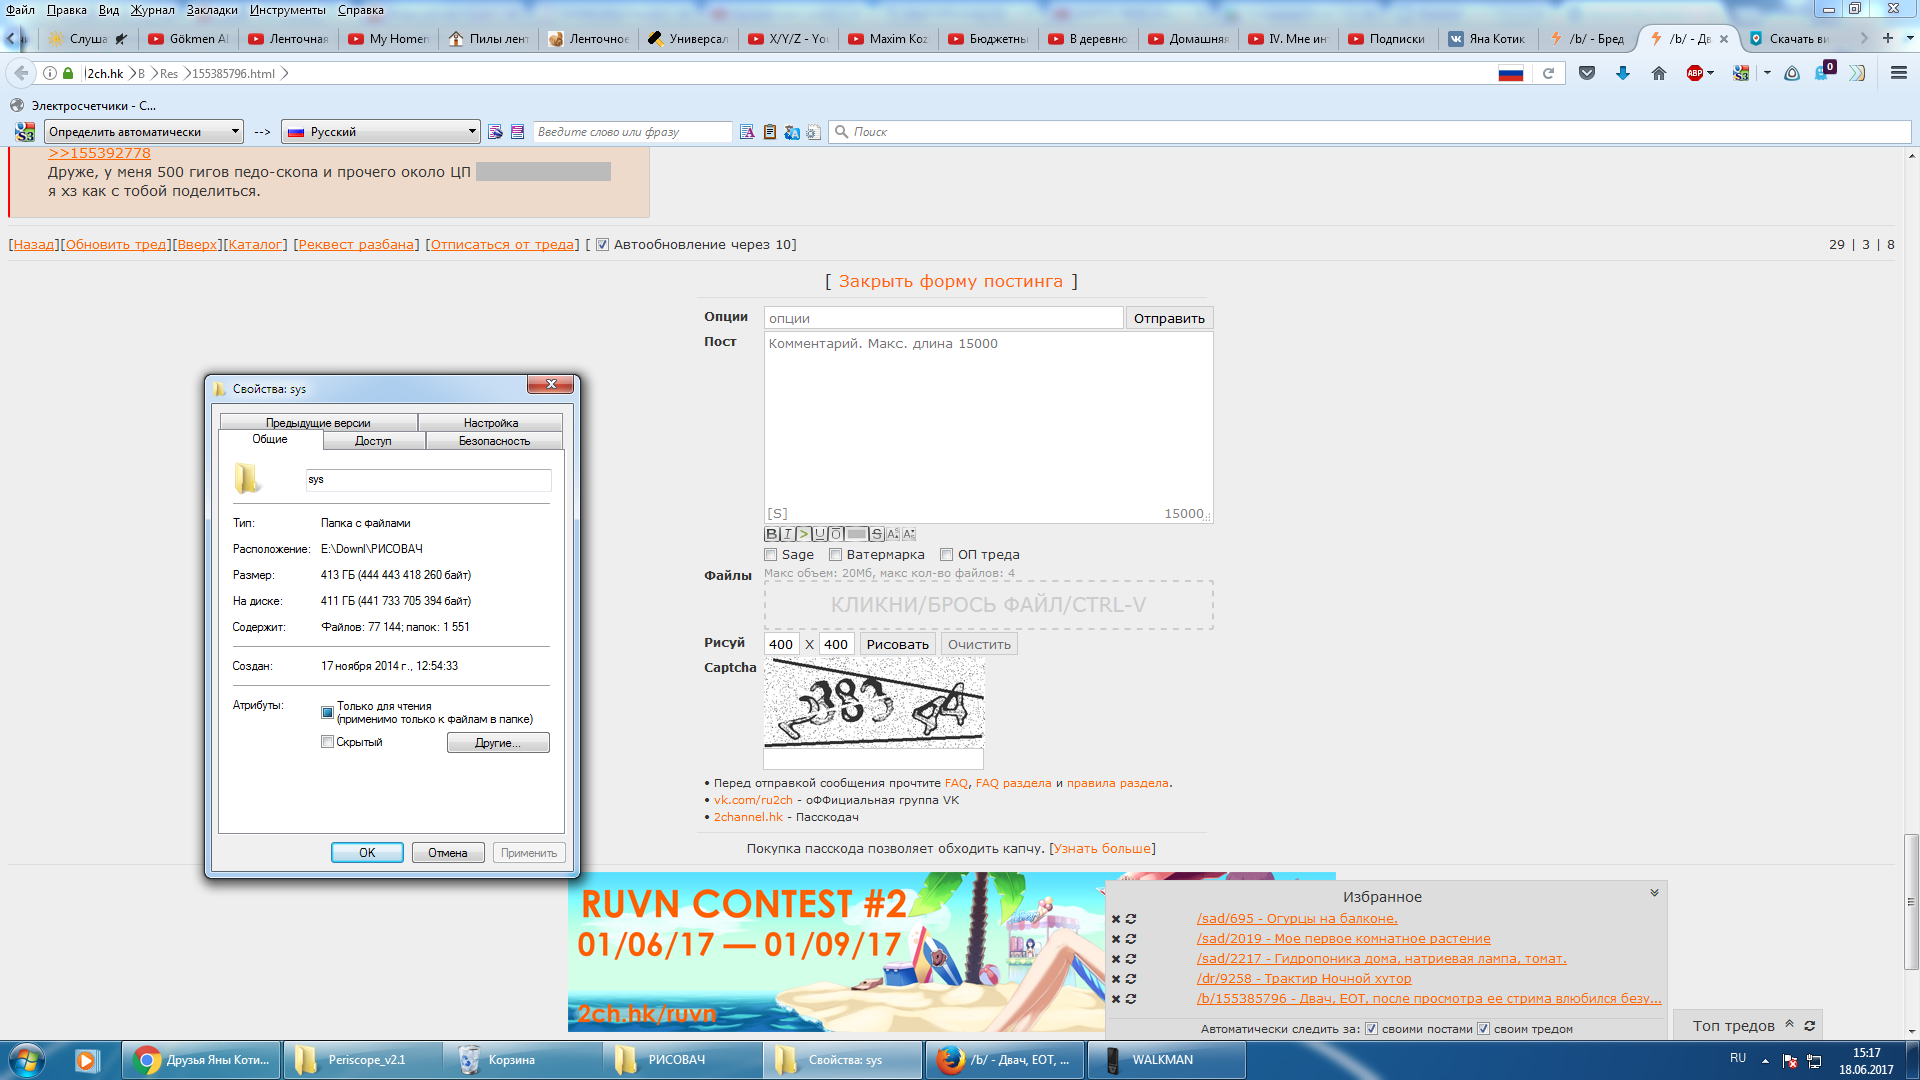Click the Pocket save icon

1587,73
